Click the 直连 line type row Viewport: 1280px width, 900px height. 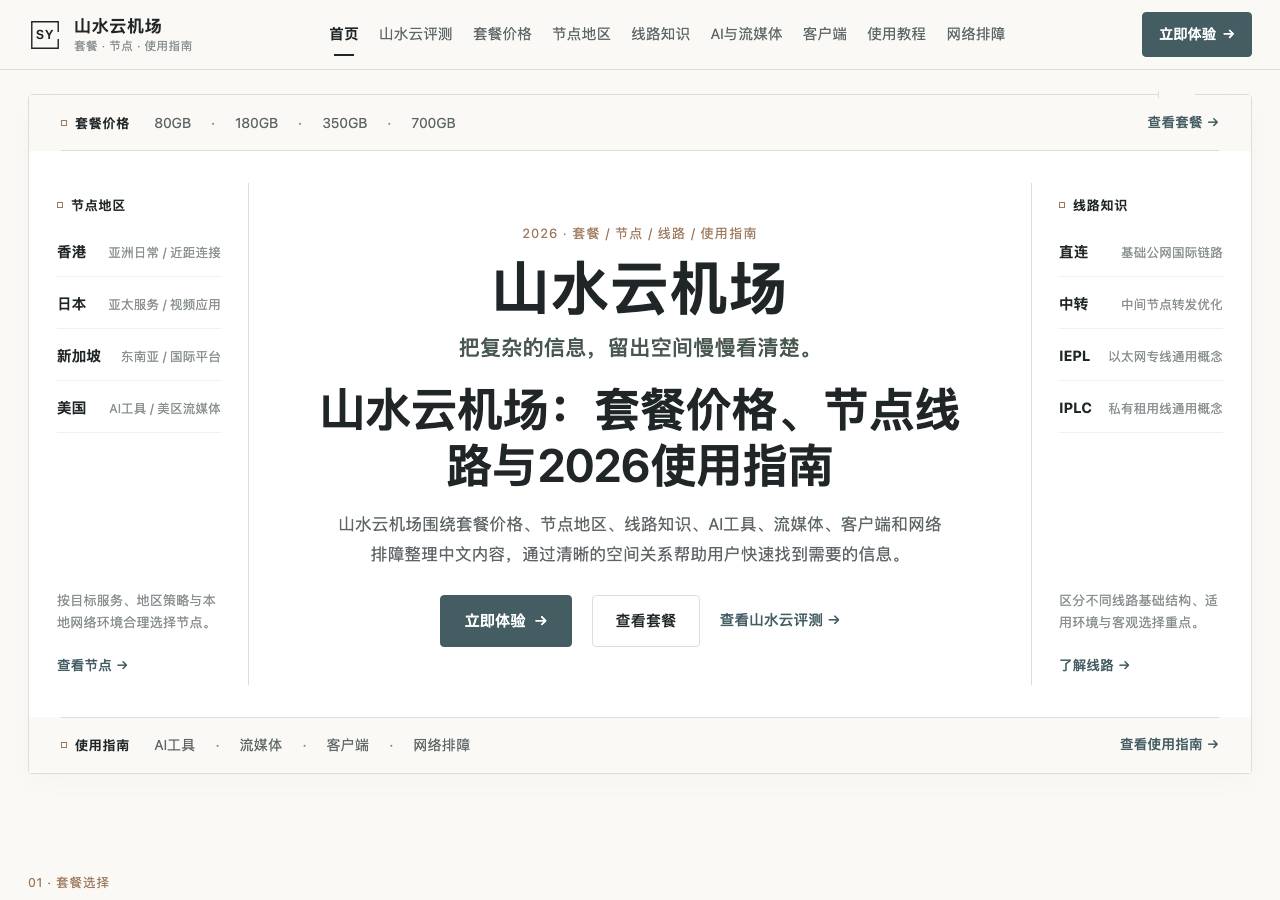[1141, 252]
